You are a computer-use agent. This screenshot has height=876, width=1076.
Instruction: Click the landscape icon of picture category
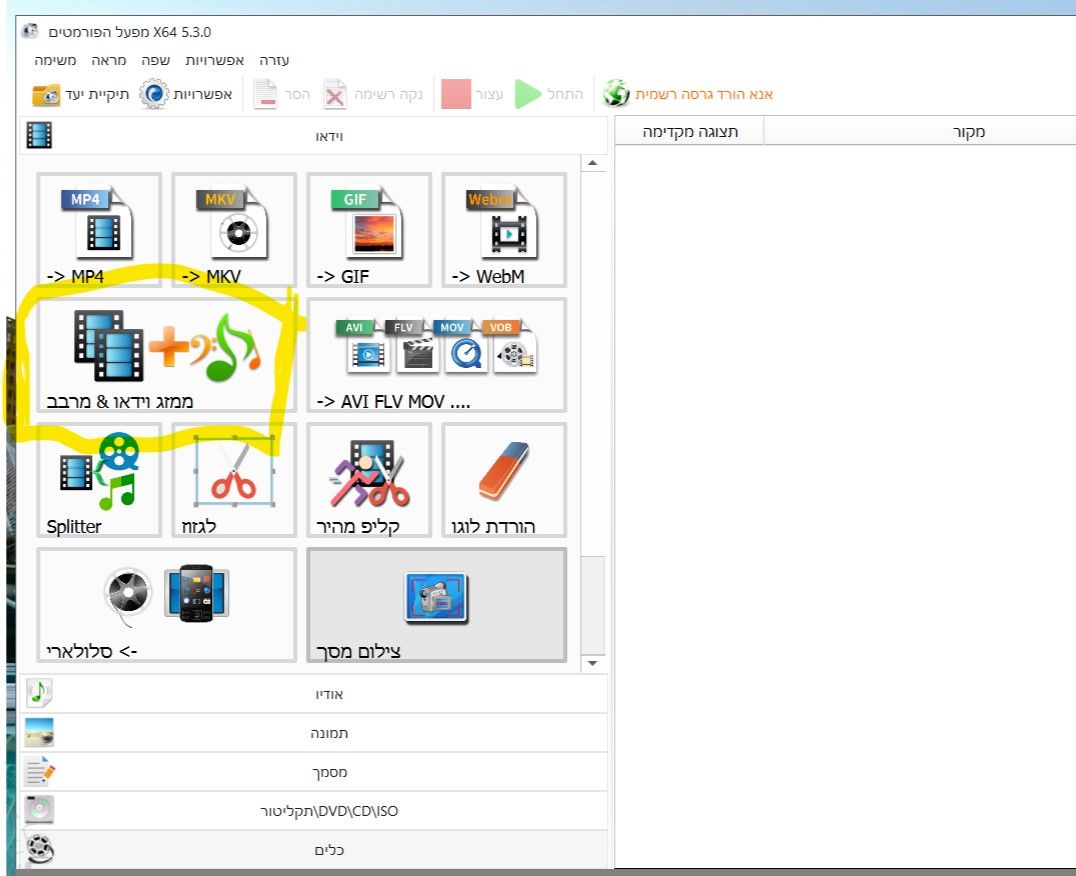click(x=39, y=733)
